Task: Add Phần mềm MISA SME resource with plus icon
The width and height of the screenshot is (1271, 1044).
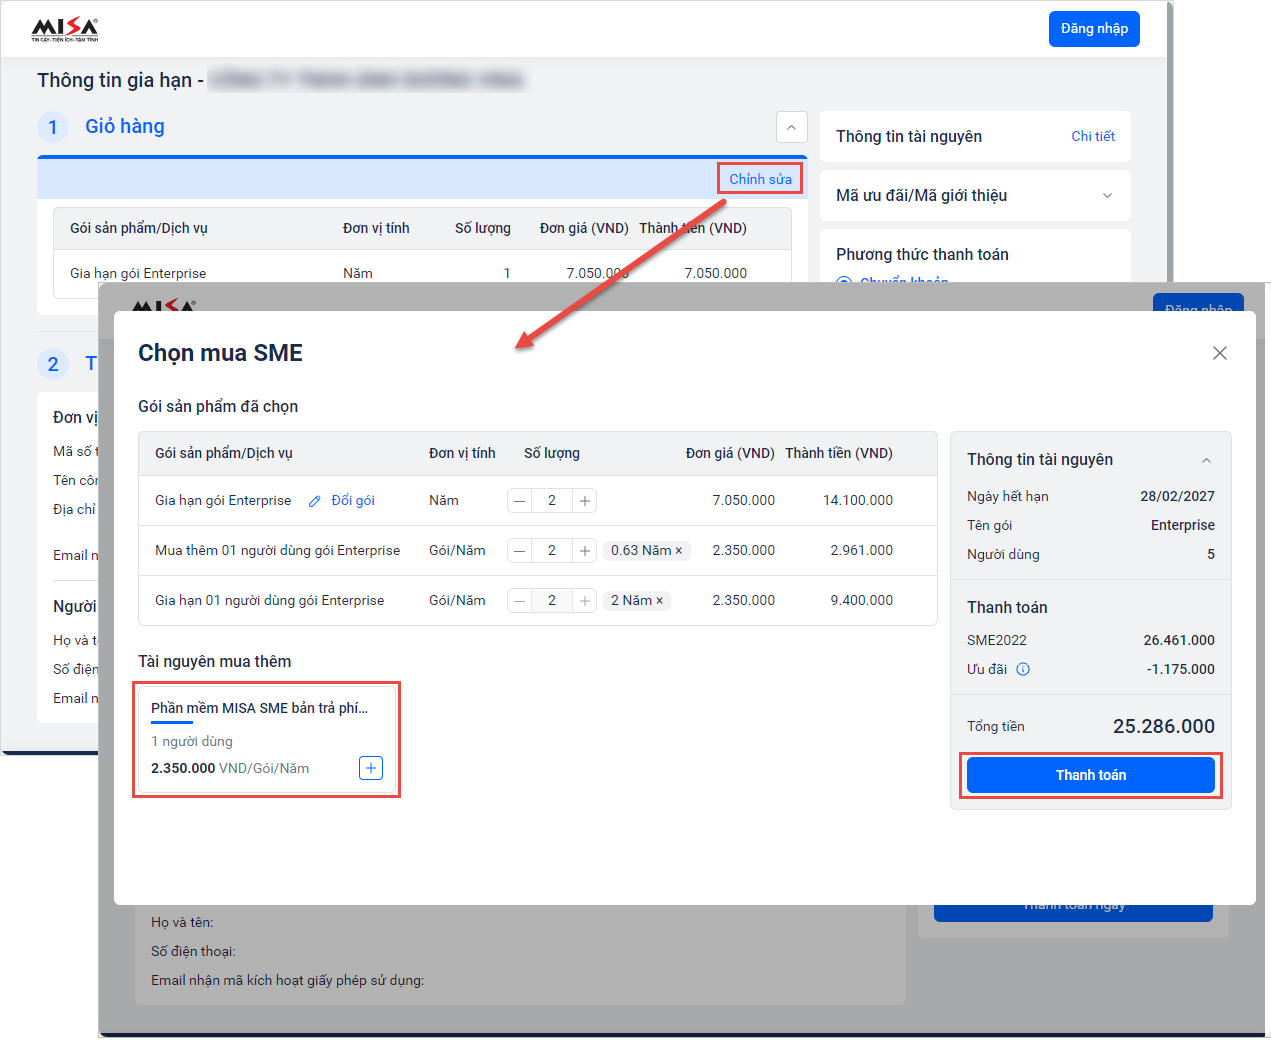Action: pos(371,768)
